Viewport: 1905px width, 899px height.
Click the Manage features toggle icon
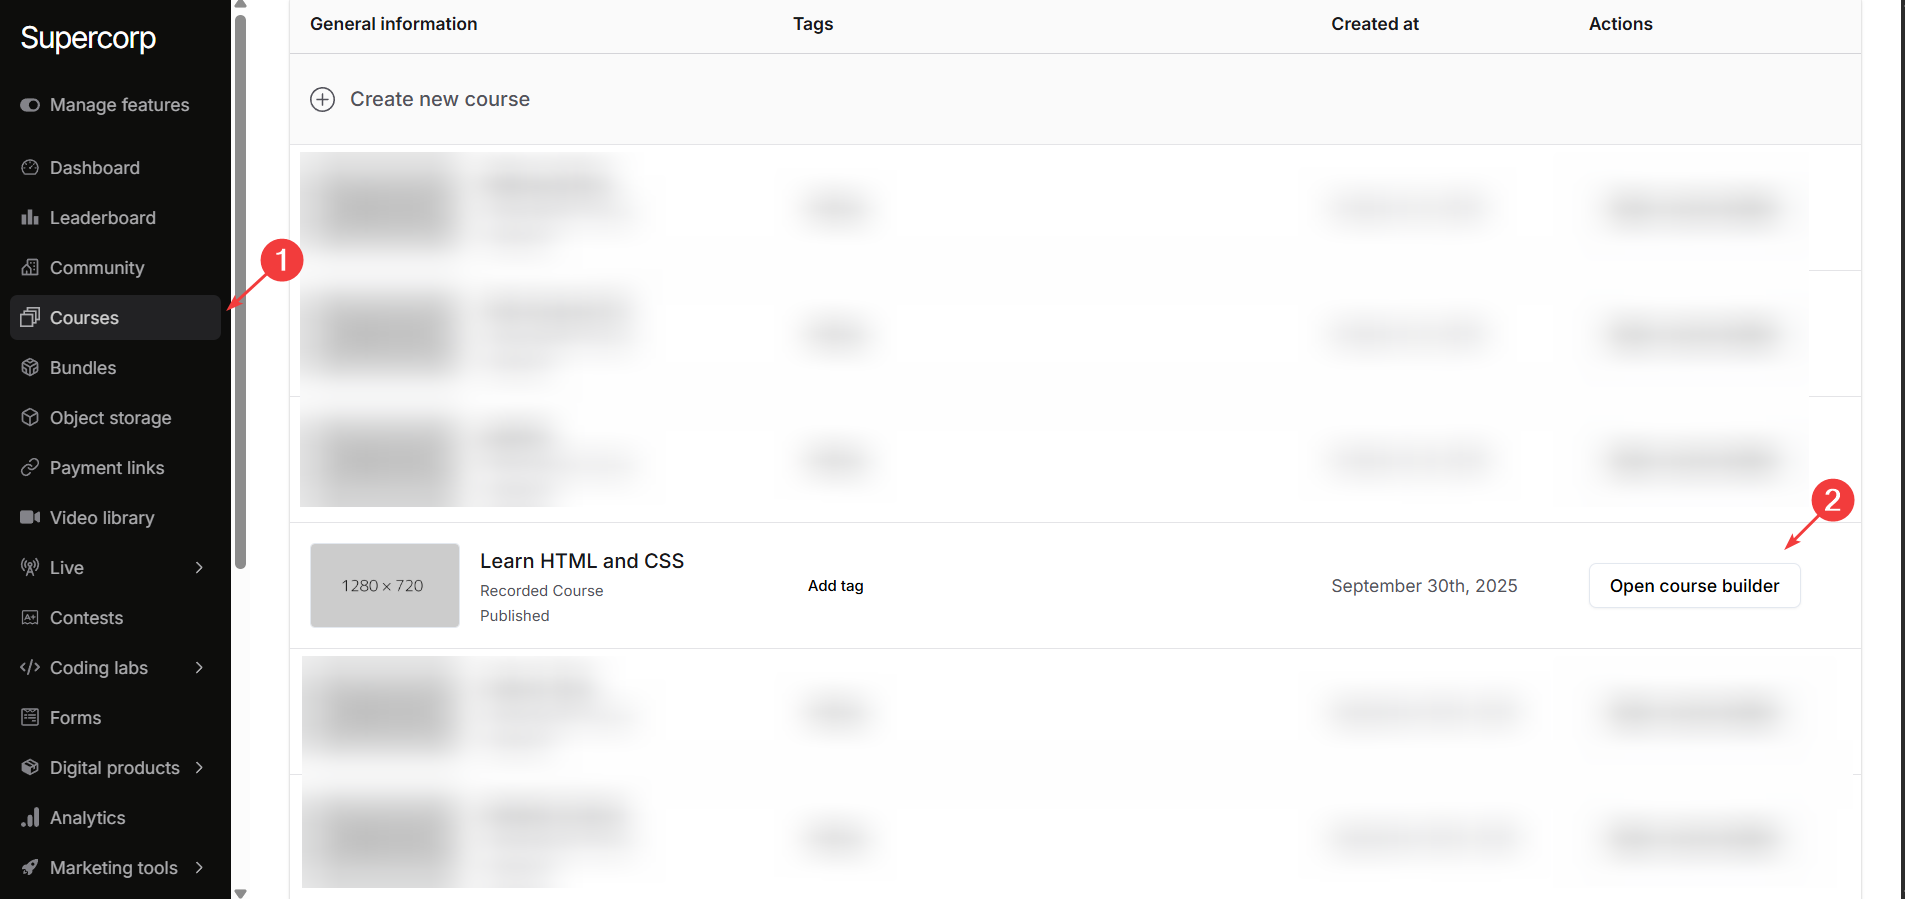coord(30,105)
